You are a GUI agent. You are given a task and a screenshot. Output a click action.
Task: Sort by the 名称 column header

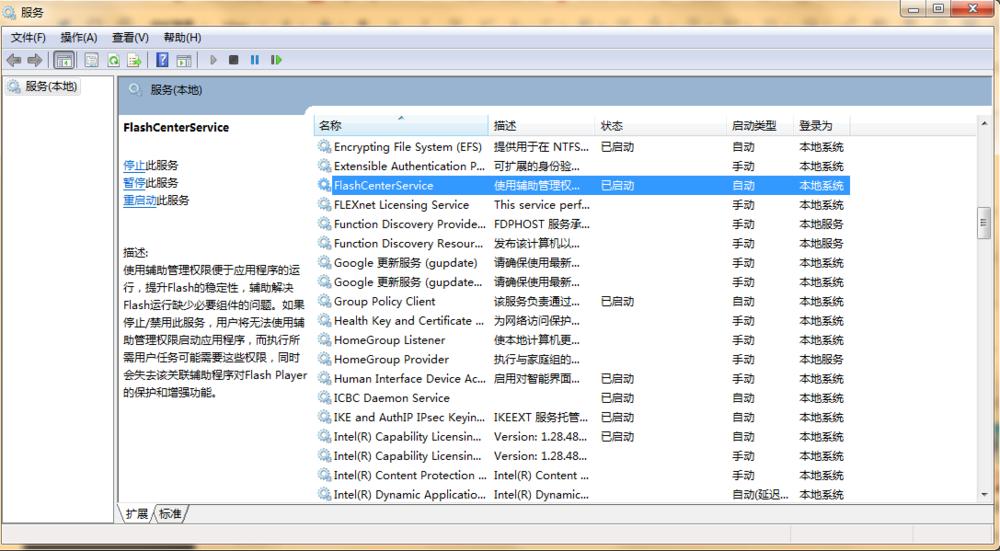click(401, 126)
